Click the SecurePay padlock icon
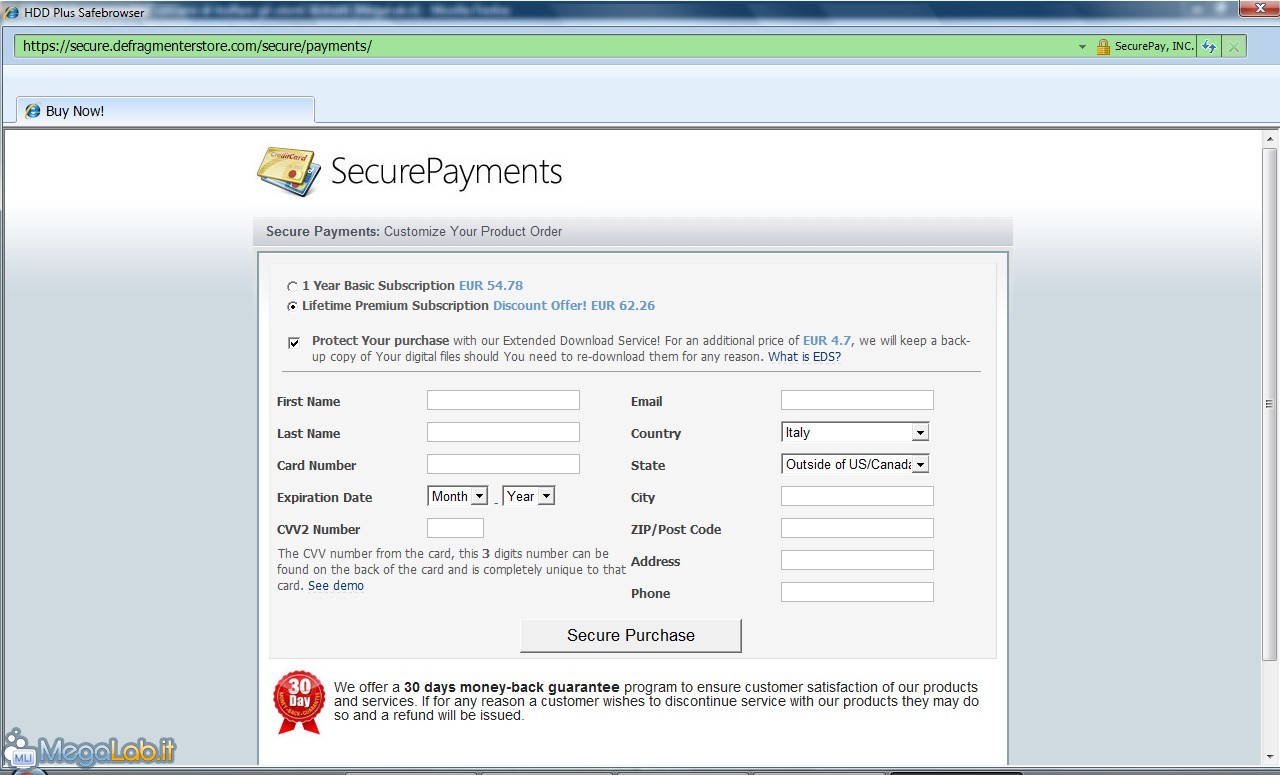Screen dimensions: 1280x775 pos(1103,46)
